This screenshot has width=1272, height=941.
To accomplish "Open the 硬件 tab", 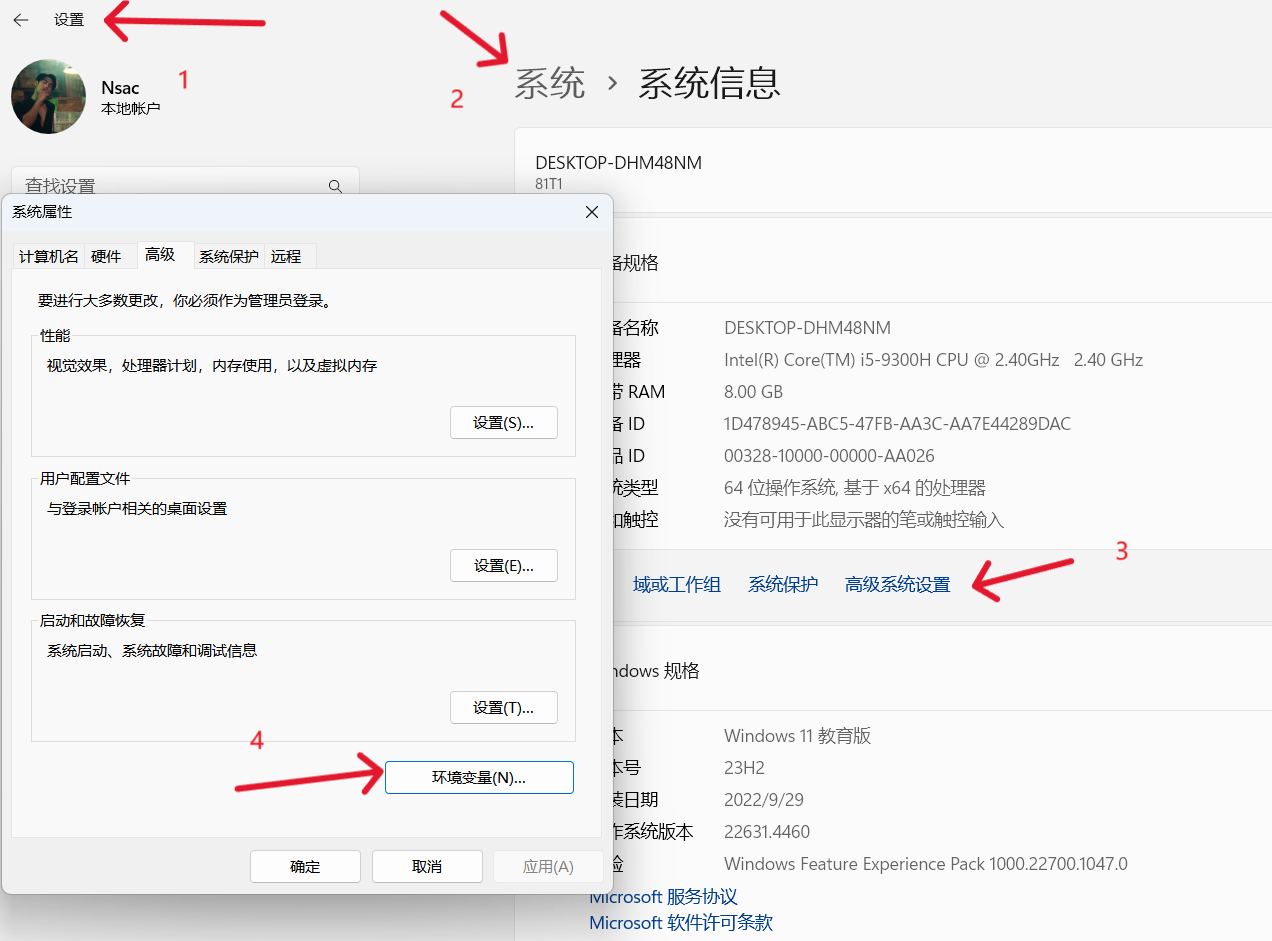I will [x=106, y=257].
